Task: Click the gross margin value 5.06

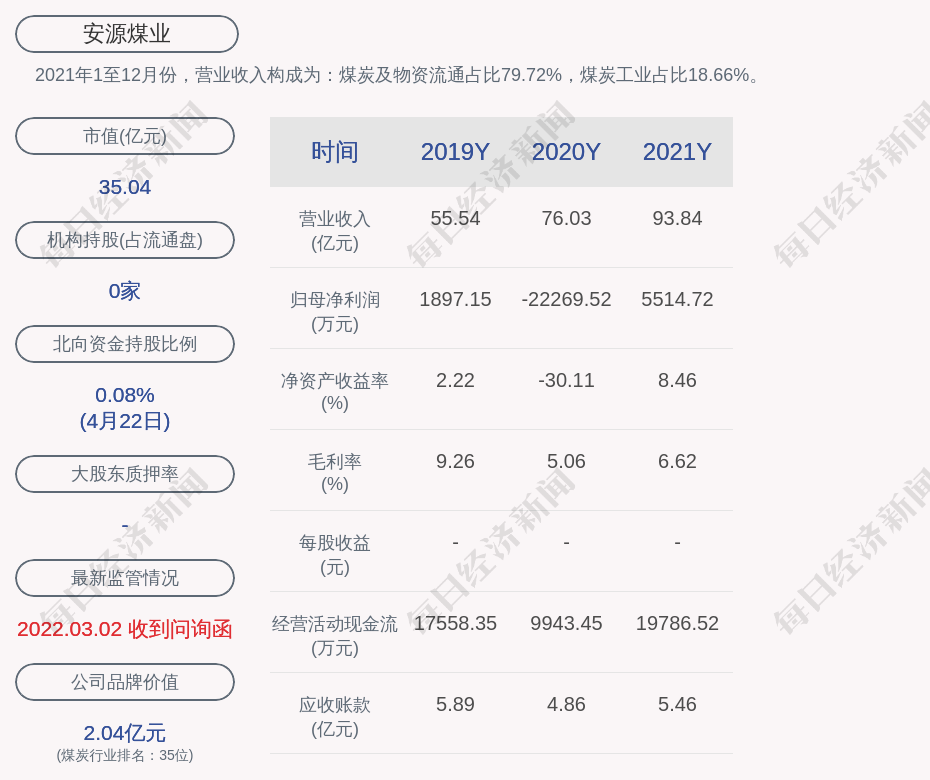Action: click(566, 461)
